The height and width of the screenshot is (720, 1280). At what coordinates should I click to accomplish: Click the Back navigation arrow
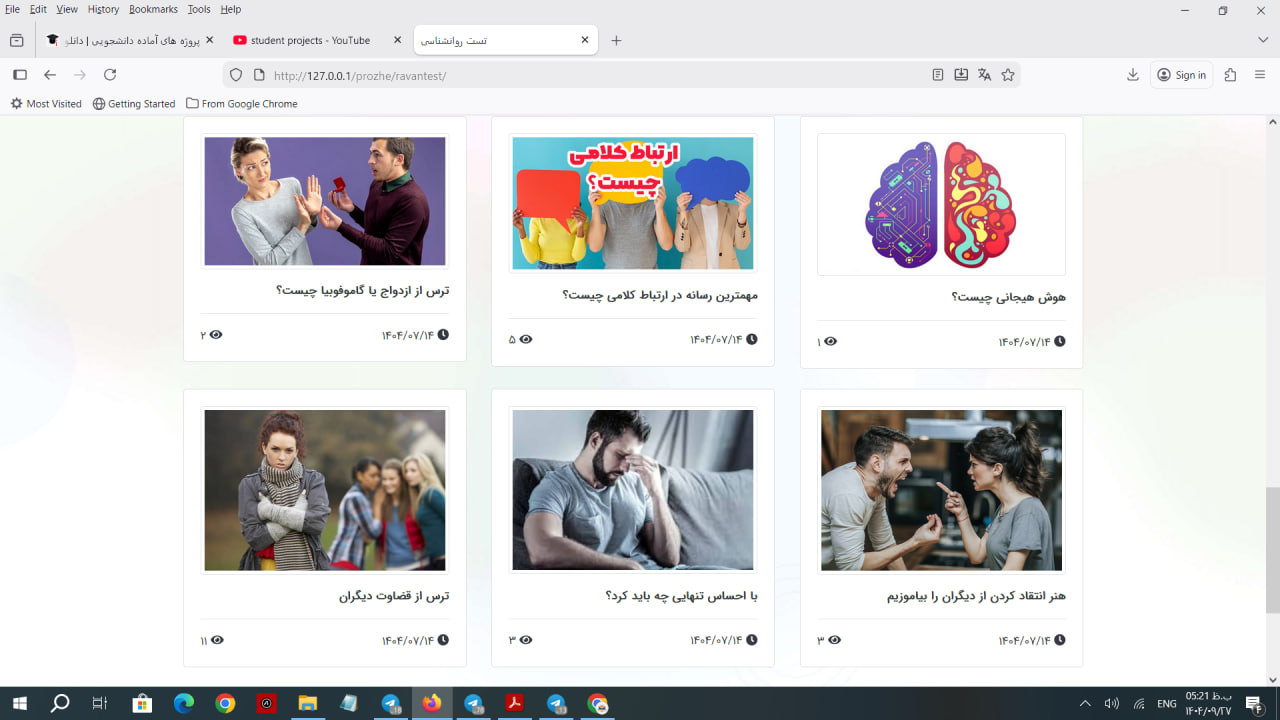(50, 75)
